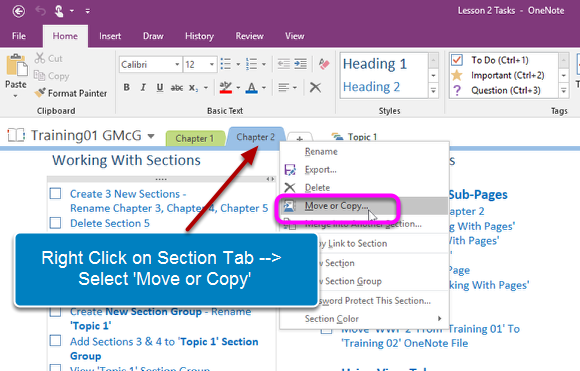Apply the Heading 1 style
This screenshot has height=371, width=580.
pyautogui.click(x=375, y=64)
